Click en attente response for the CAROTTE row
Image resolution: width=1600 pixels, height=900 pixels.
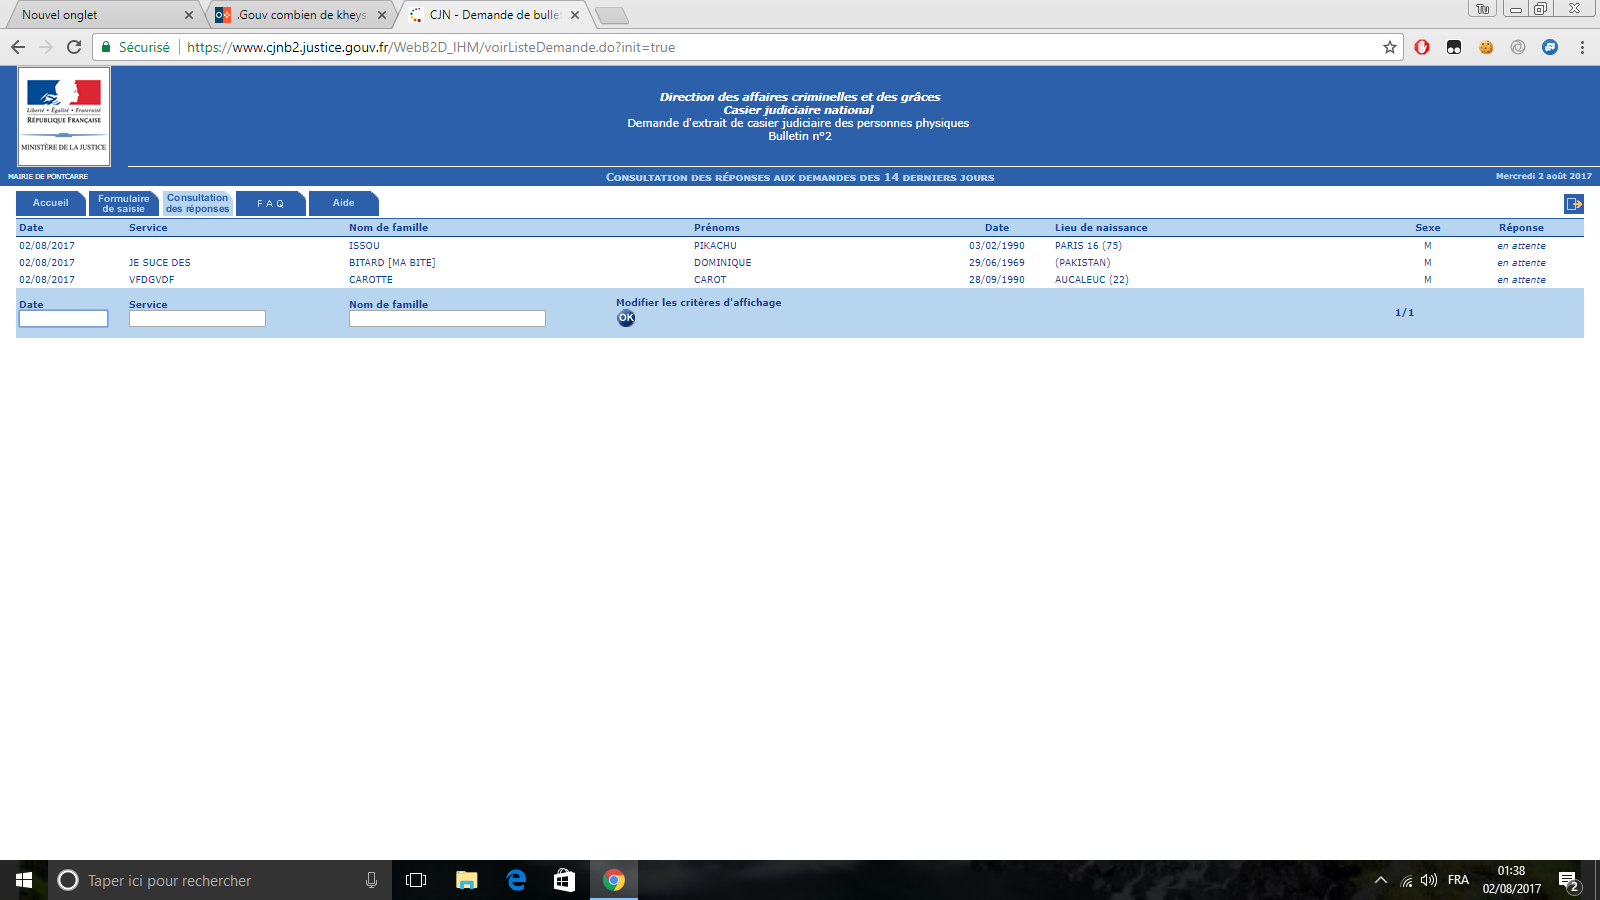click(x=1521, y=280)
